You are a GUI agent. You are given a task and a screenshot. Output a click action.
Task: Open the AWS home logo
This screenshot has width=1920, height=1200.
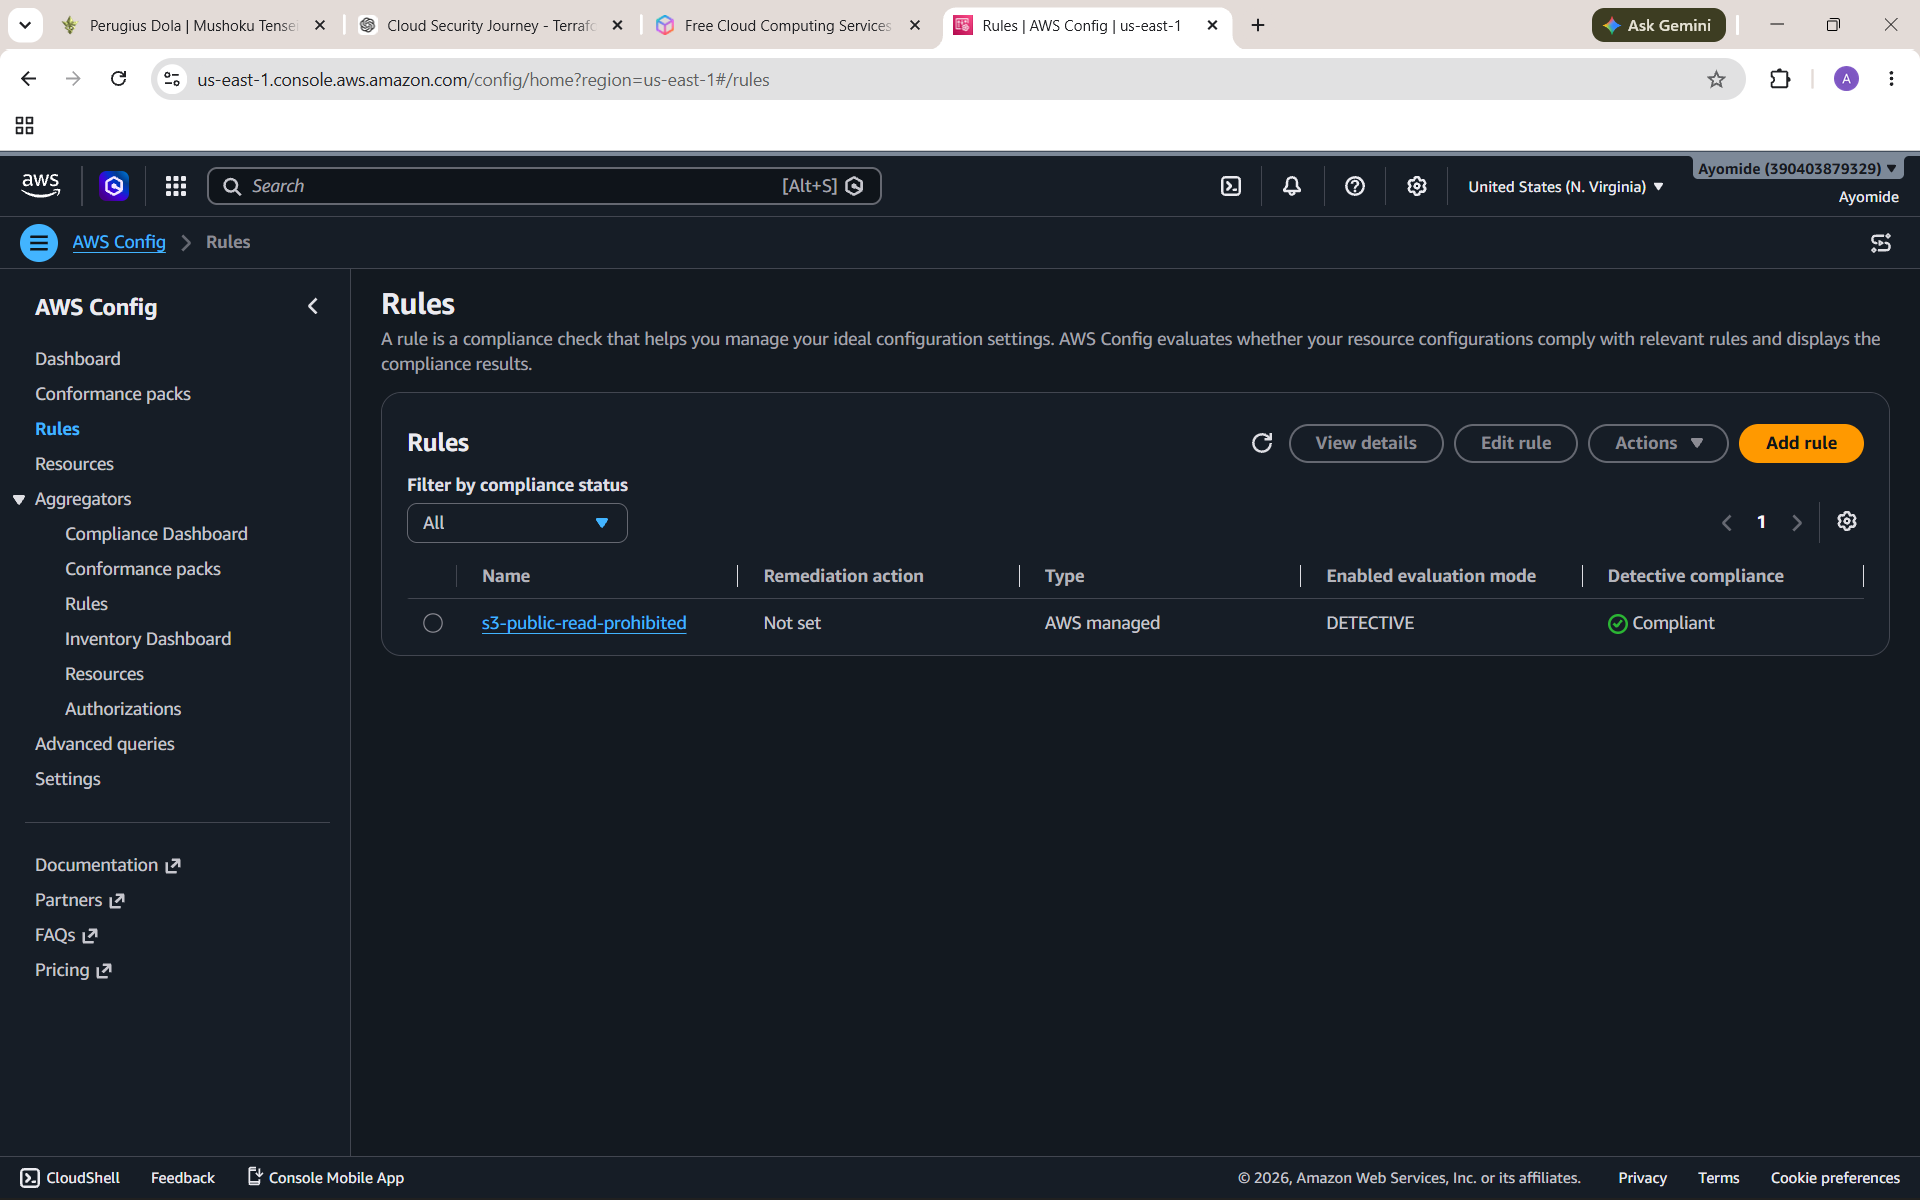(x=40, y=186)
